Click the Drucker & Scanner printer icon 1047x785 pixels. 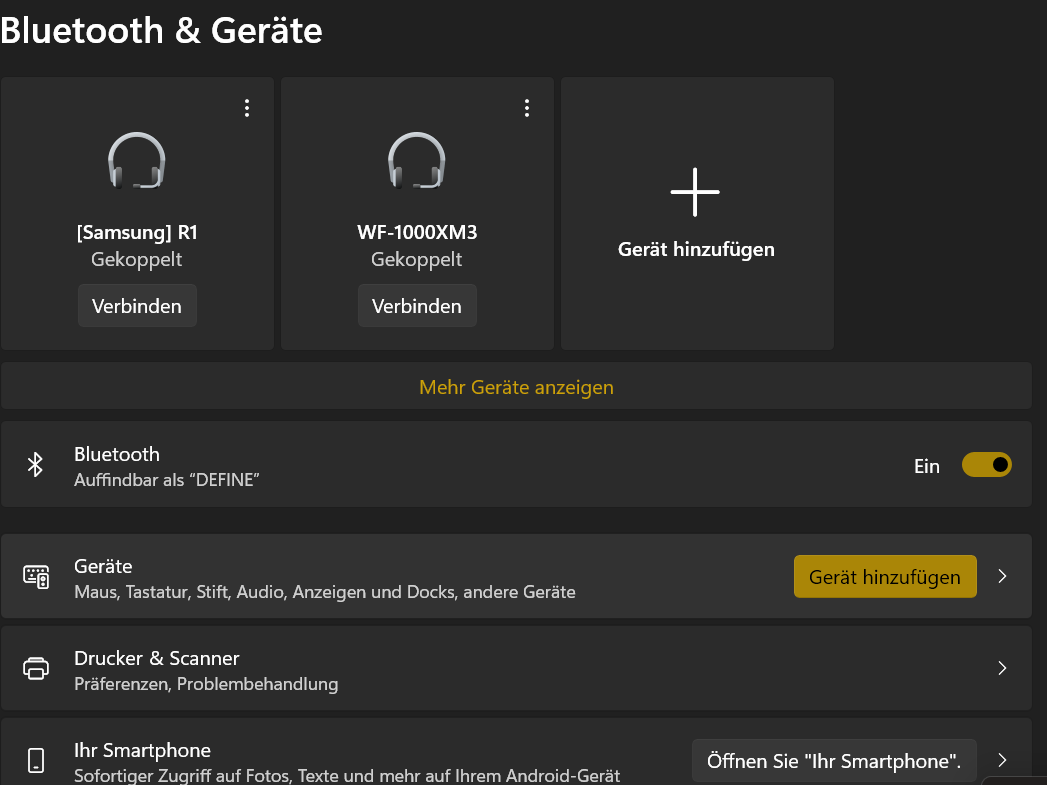36,668
